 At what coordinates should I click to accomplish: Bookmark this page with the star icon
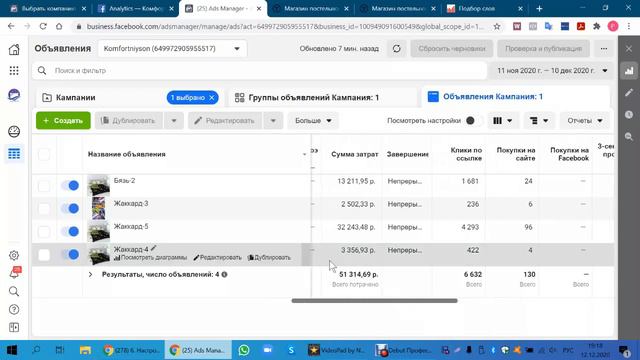pyautogui.click(x=497, y=27)
